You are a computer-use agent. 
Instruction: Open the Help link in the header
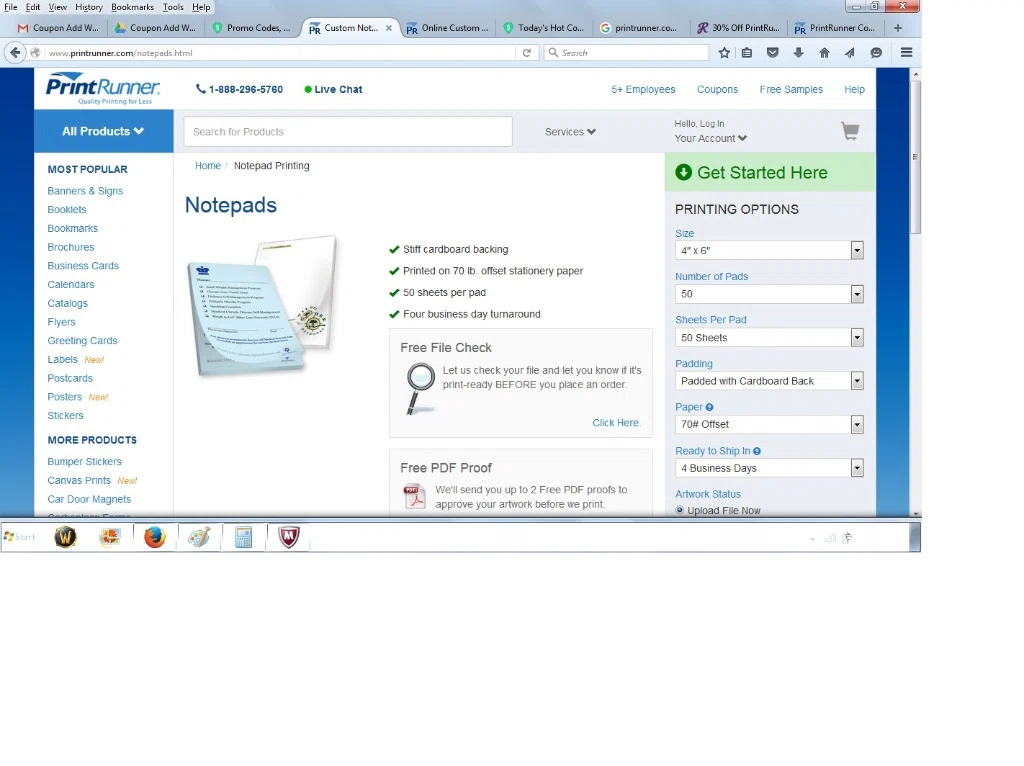click(x=854, y=89)
